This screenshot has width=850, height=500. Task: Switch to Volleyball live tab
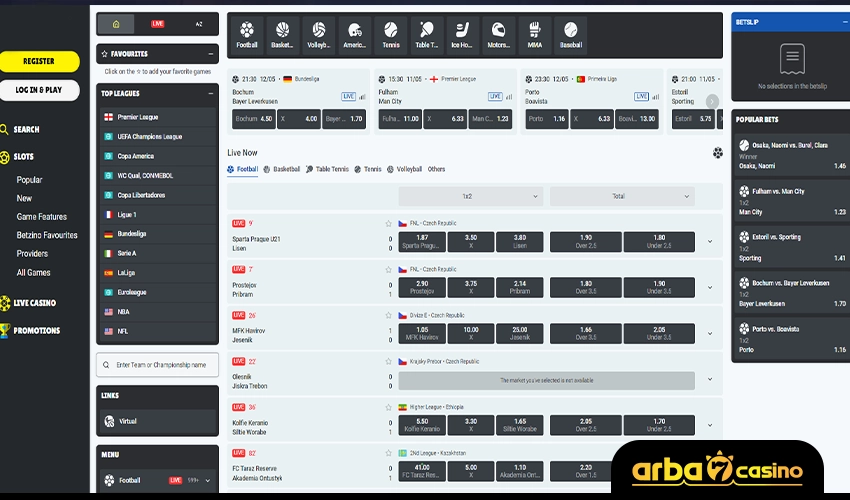click(404, 170)
